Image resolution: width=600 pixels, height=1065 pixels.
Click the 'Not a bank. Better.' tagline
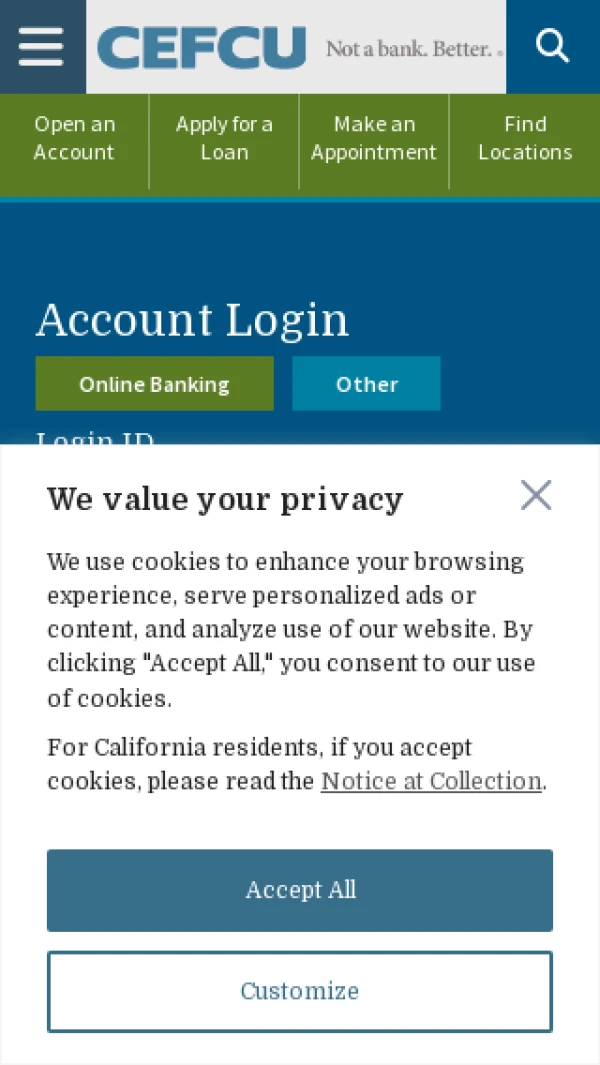coord(414,49)
